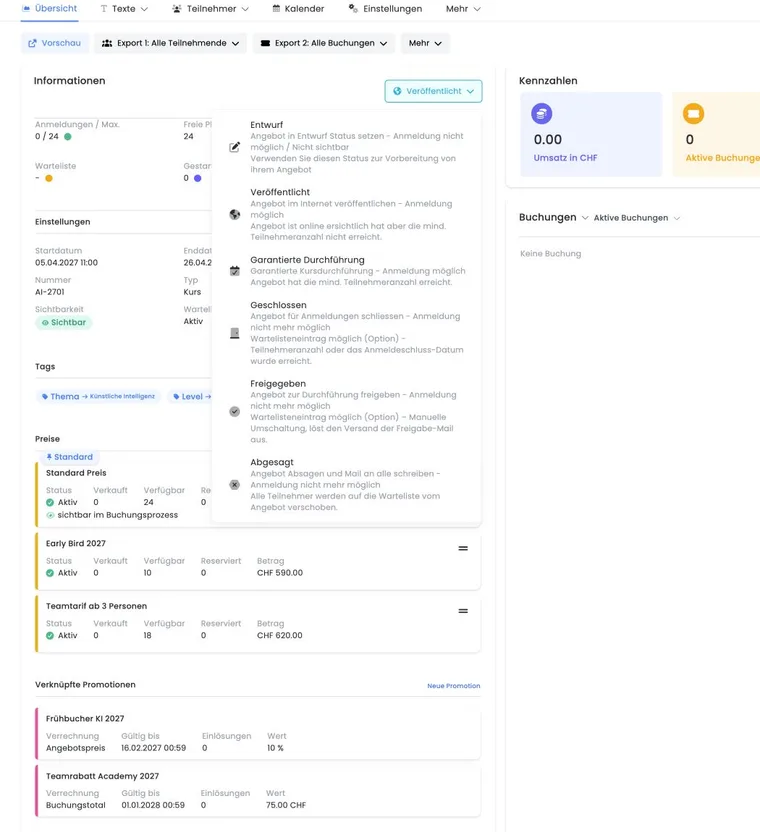Click the globe icon beside Veröffentlicht option
760x832 pixels.
[235, 214]
